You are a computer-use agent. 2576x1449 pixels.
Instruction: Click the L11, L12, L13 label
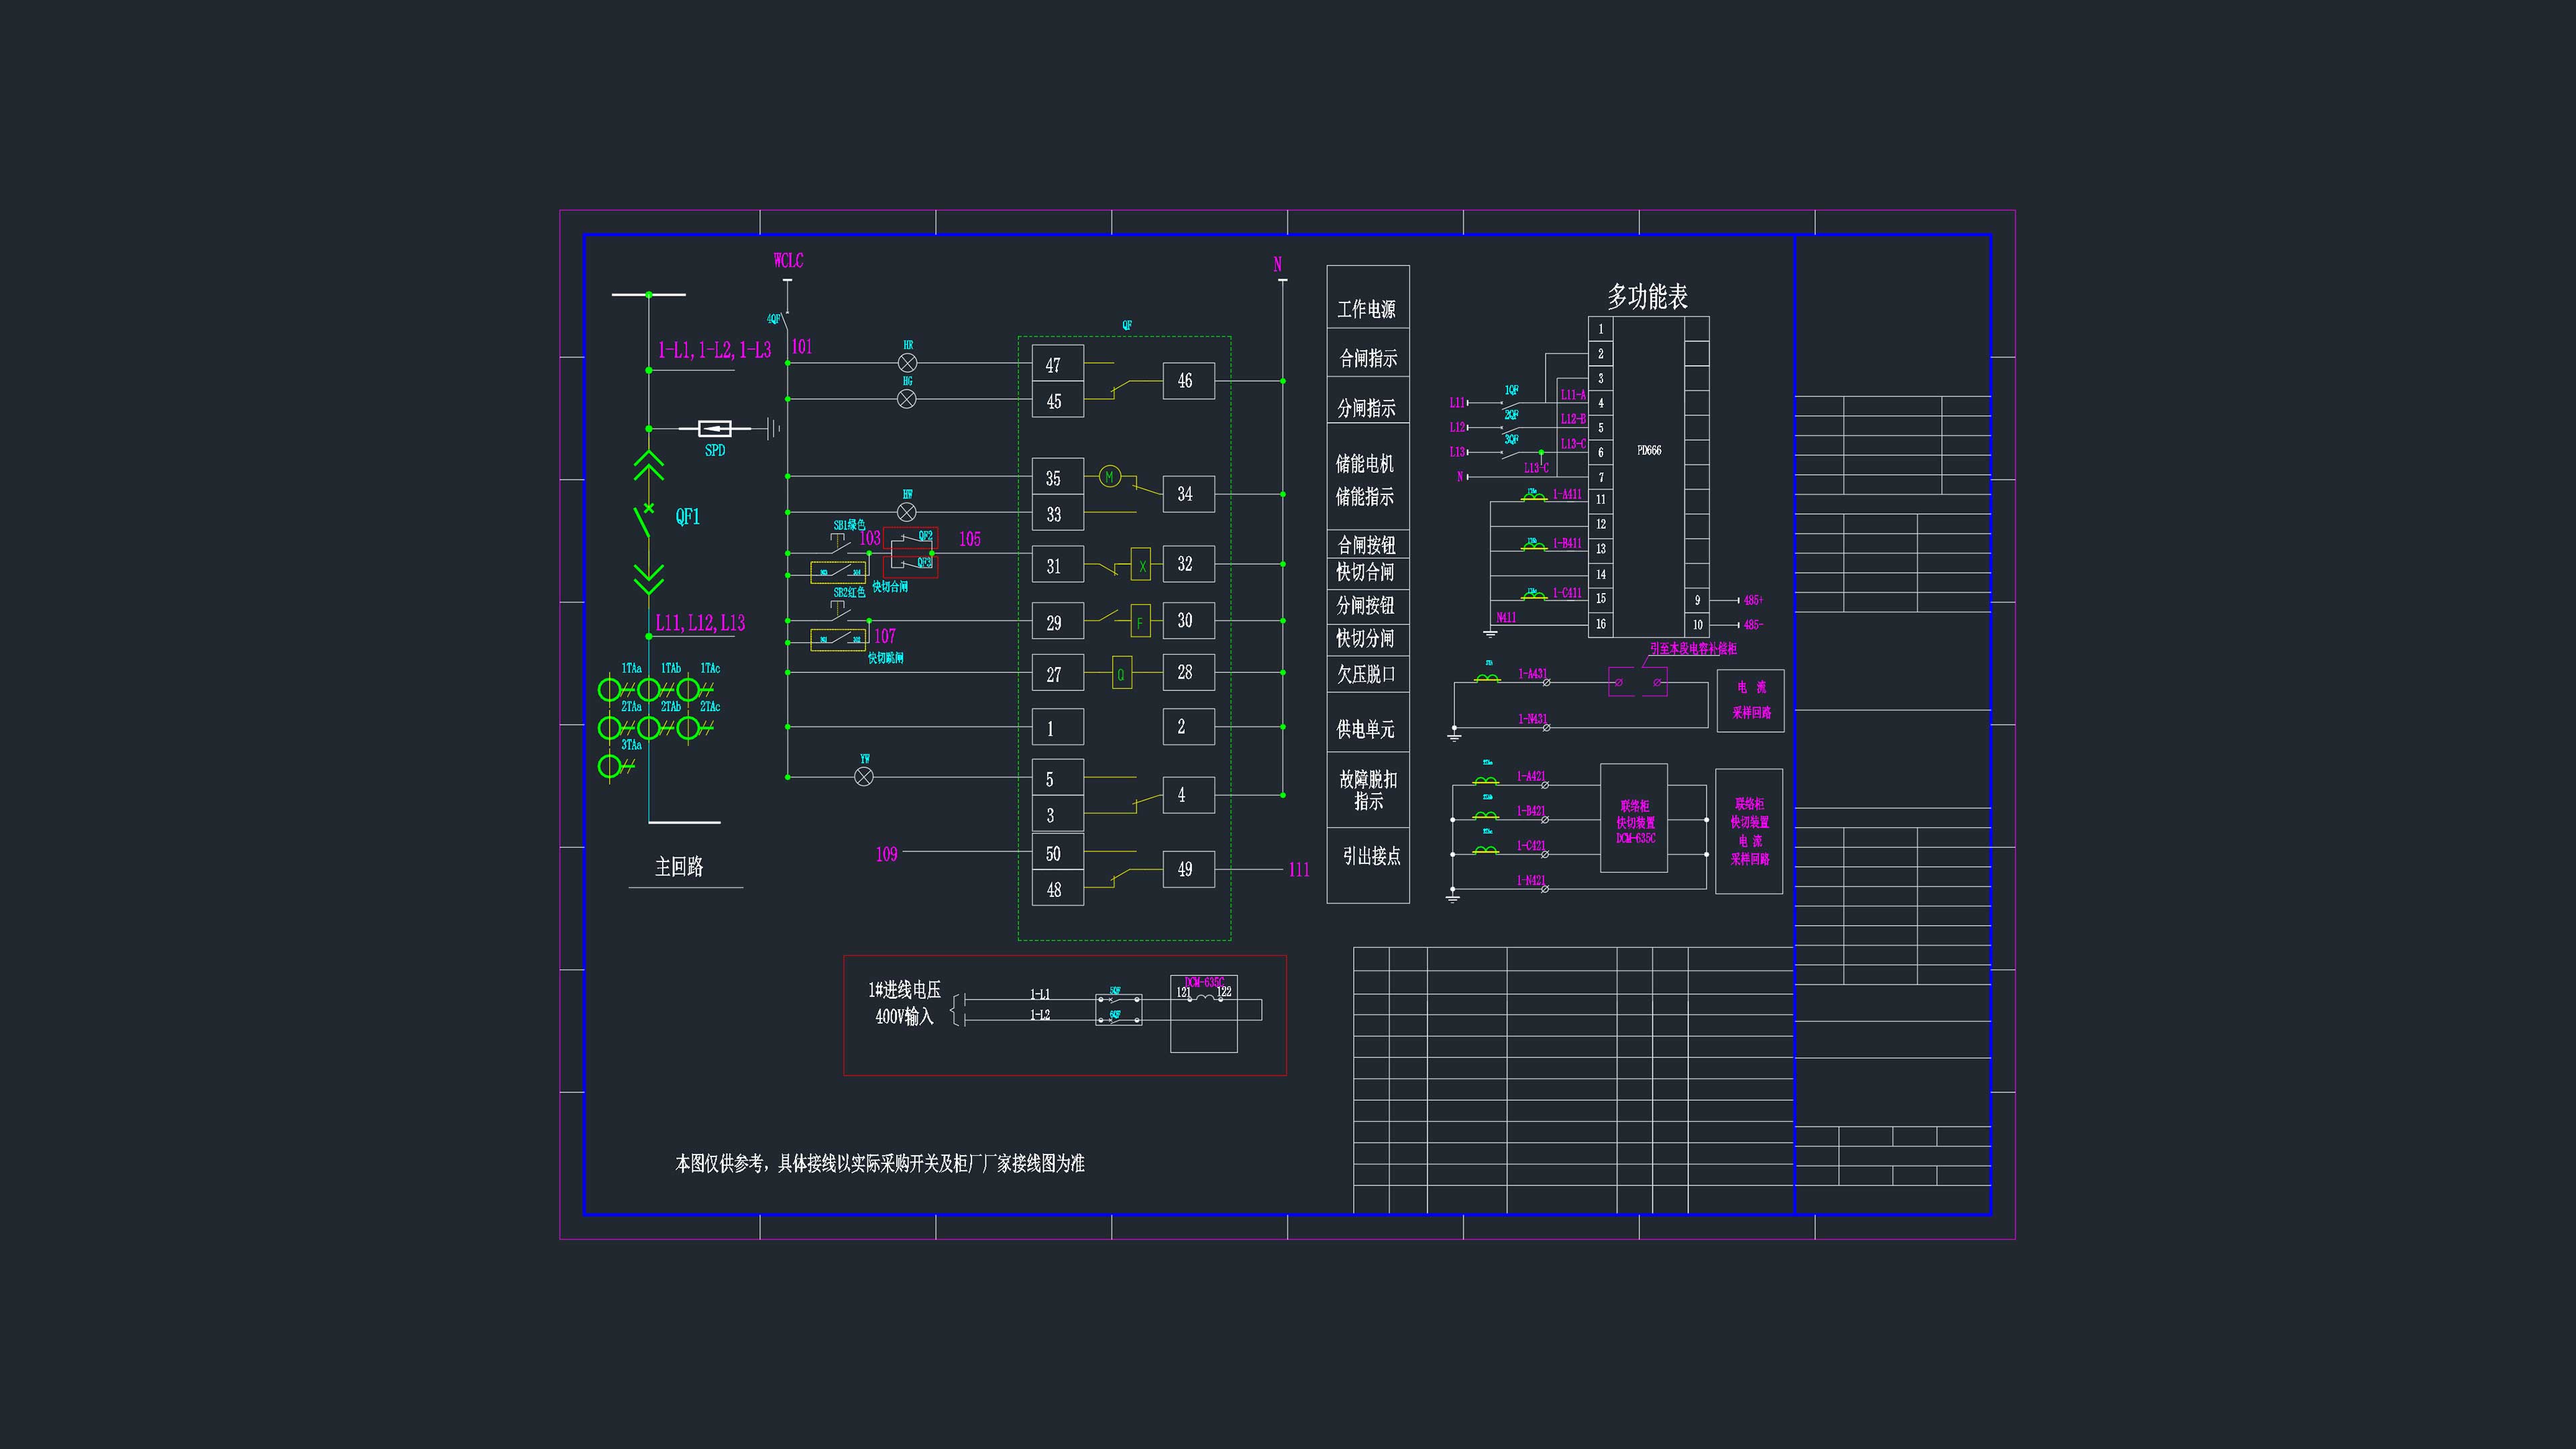[700, 623]
